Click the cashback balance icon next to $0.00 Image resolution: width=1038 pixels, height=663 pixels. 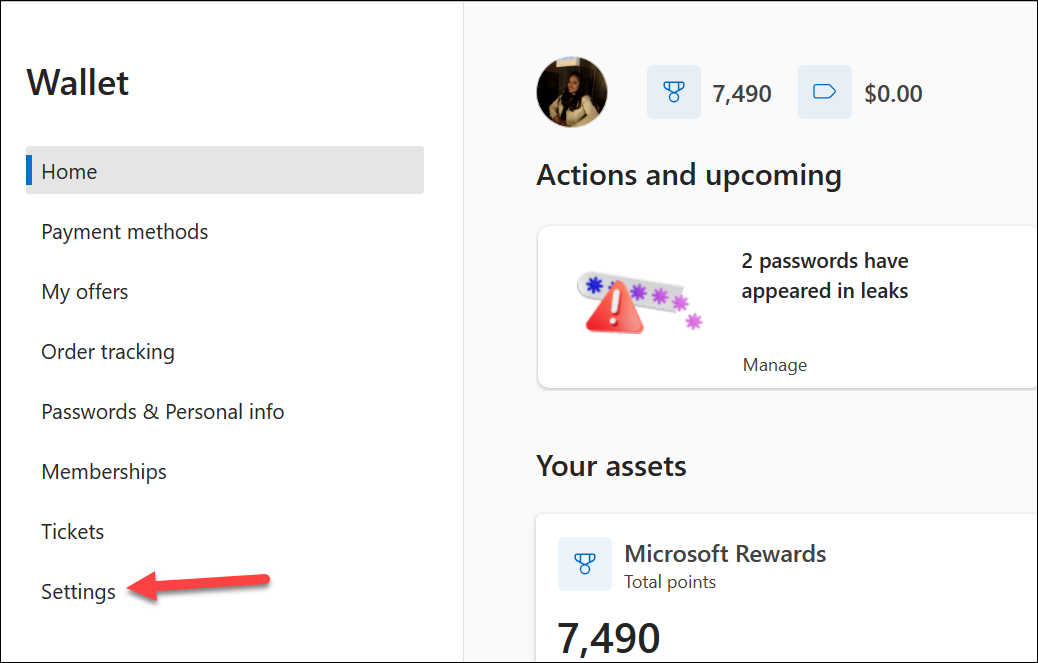coord(824,92)
